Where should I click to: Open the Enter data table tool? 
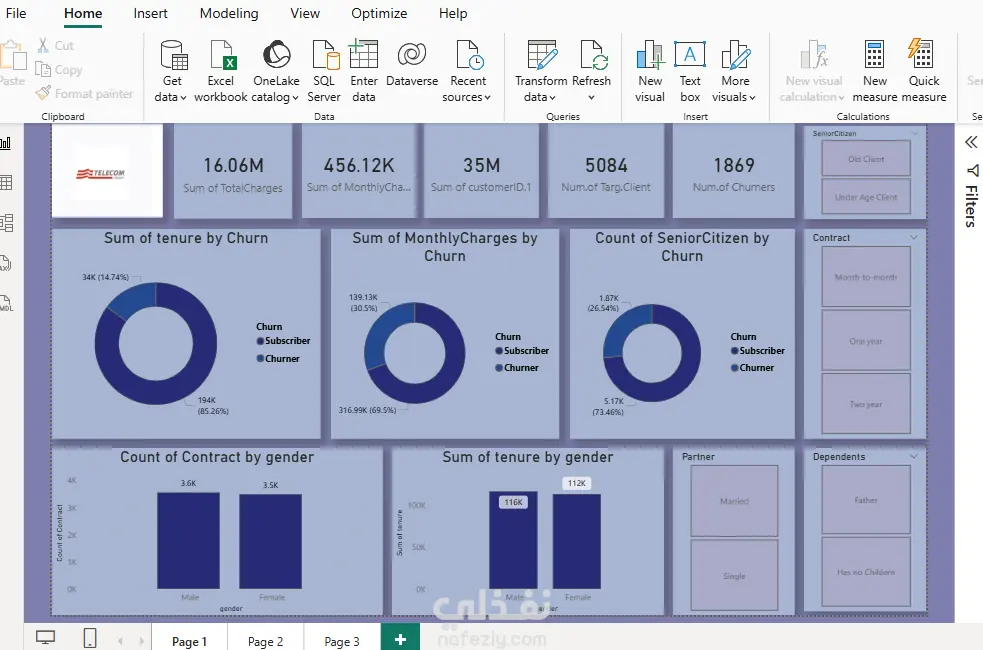[x=364, y=71]
